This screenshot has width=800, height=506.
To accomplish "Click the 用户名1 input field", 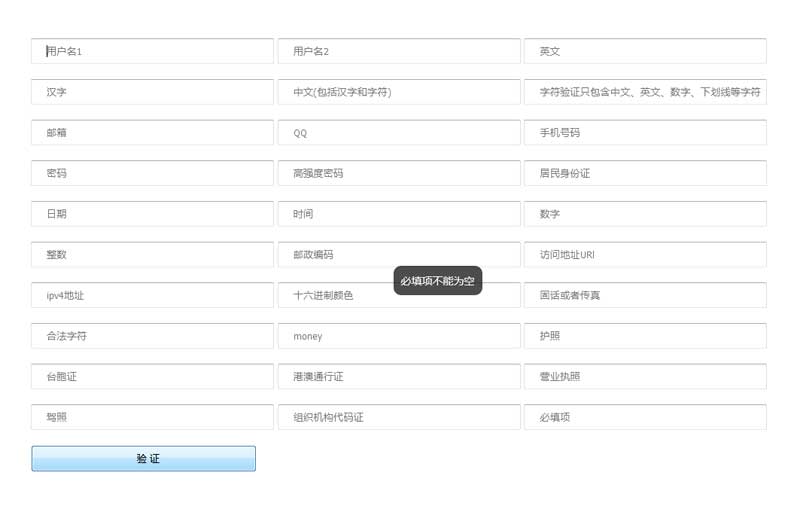I will click(152, 51).
